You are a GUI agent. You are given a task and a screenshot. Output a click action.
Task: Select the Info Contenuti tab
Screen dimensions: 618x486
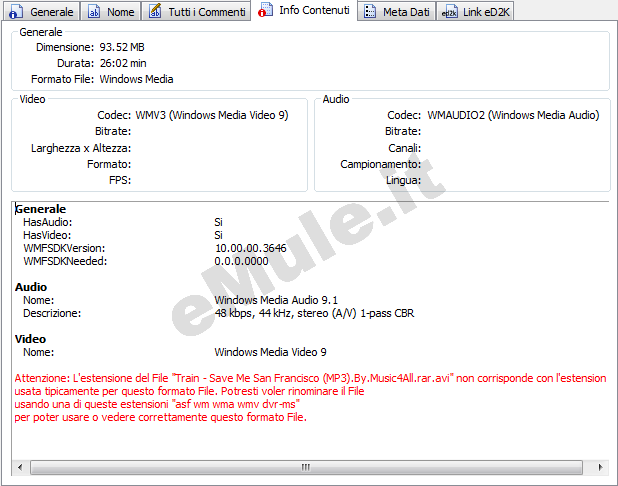(304, 10)
